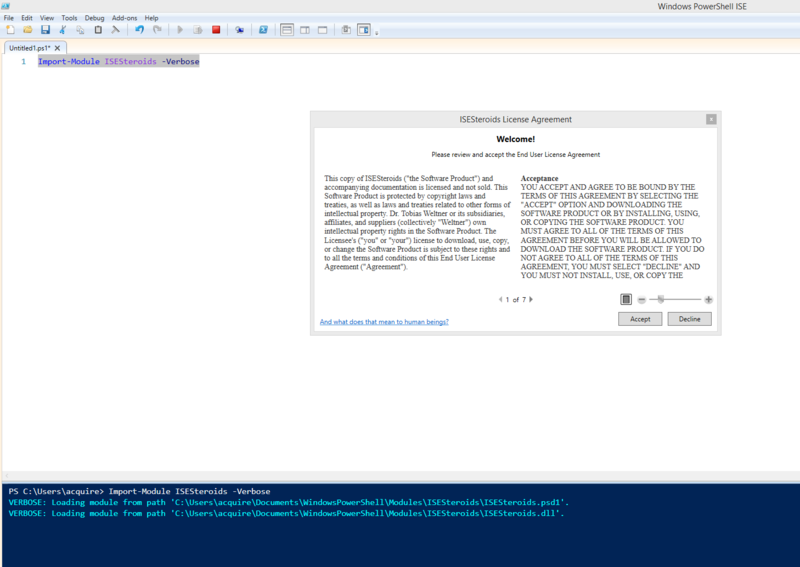Image resolution: width=800 pixels, height=567 pixels.
Task: Show script pane on the right icon
Action: tap(305, 30)
